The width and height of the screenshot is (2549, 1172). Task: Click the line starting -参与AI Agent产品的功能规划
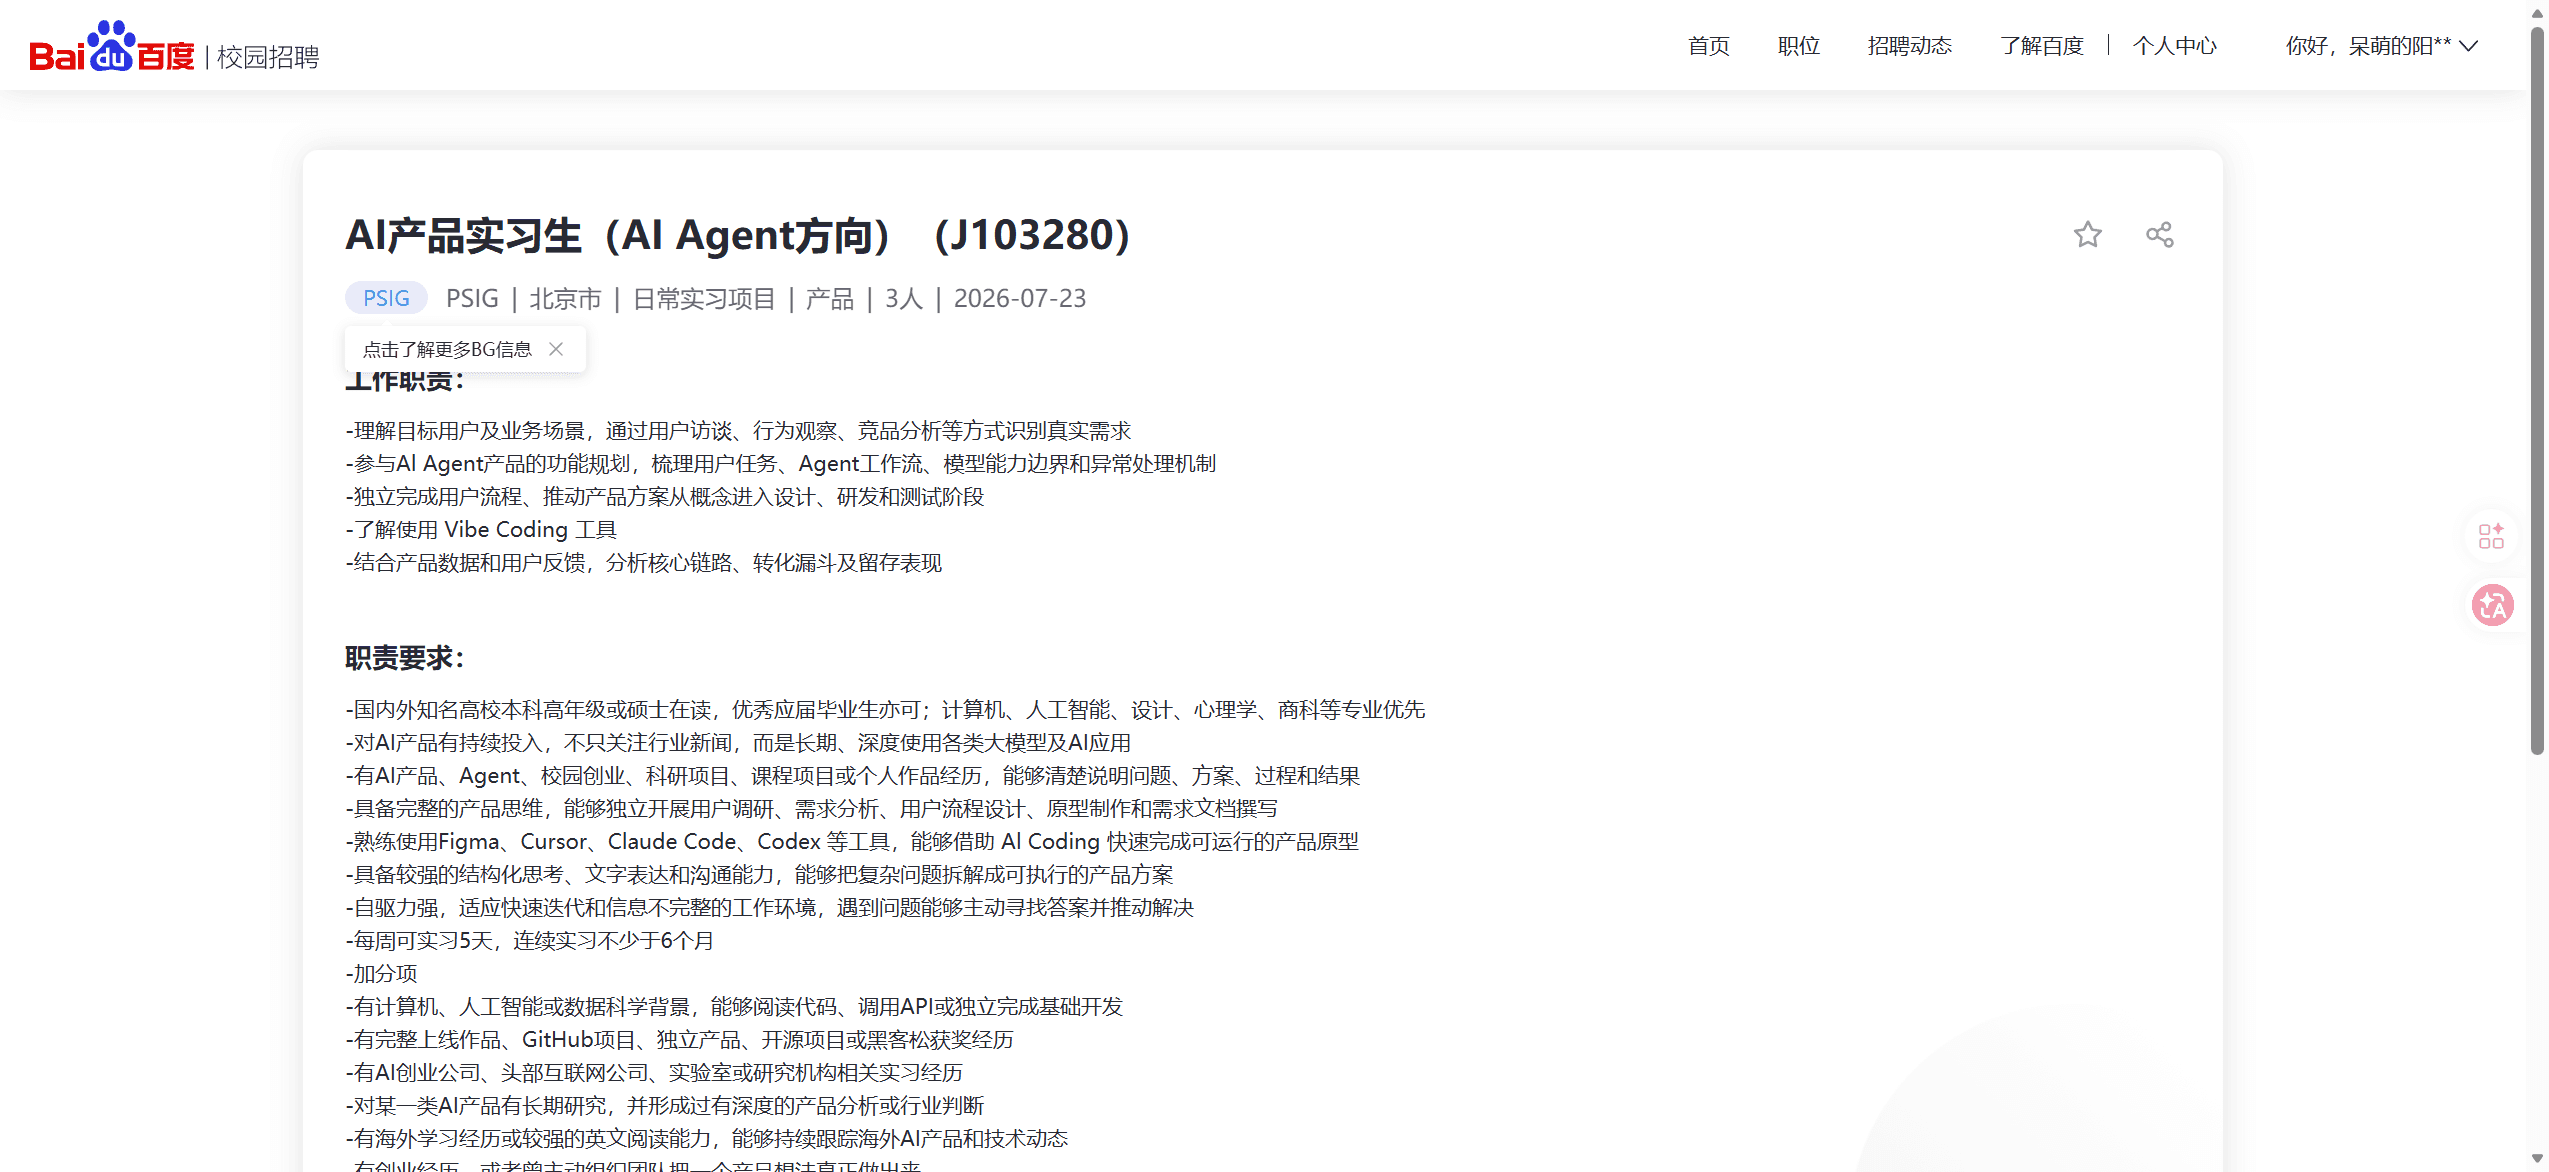[780, 464]
